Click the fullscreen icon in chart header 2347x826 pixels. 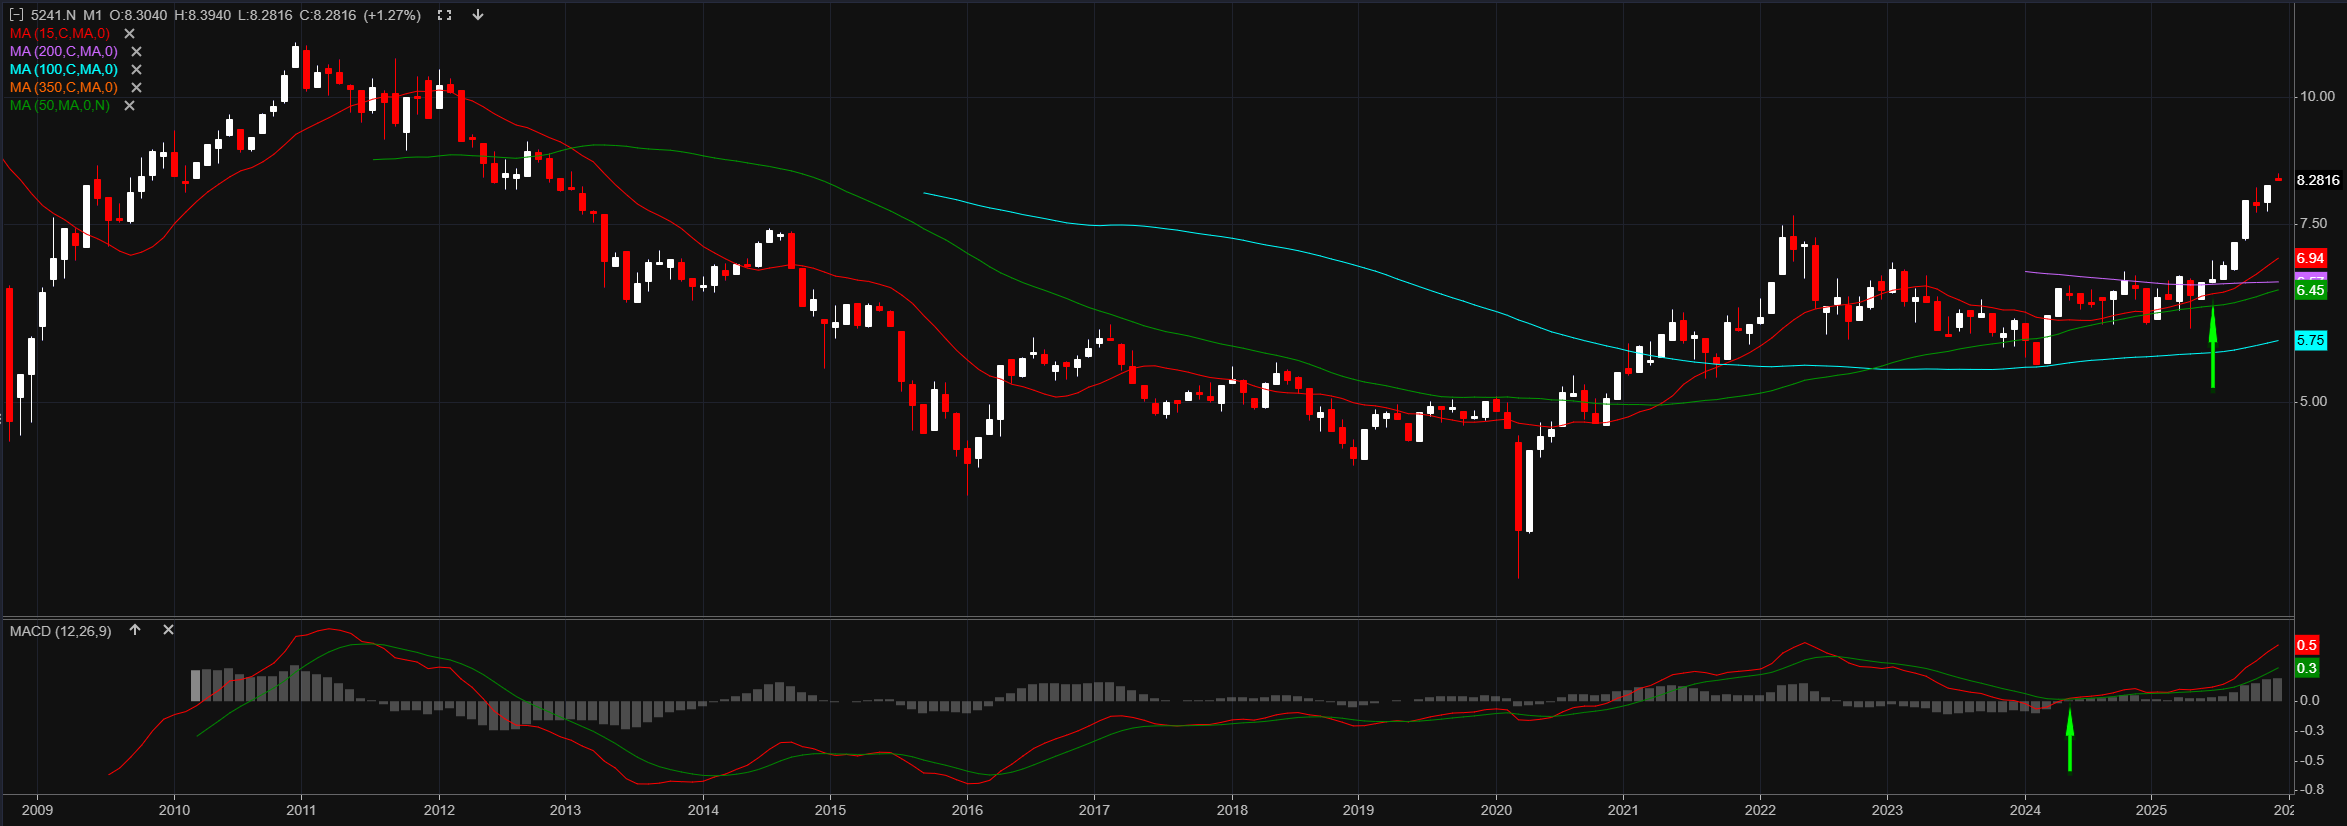point(445,15)
